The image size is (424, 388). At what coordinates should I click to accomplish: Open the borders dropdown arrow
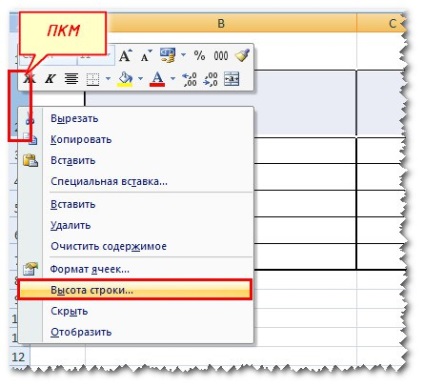tap(108, 79)
